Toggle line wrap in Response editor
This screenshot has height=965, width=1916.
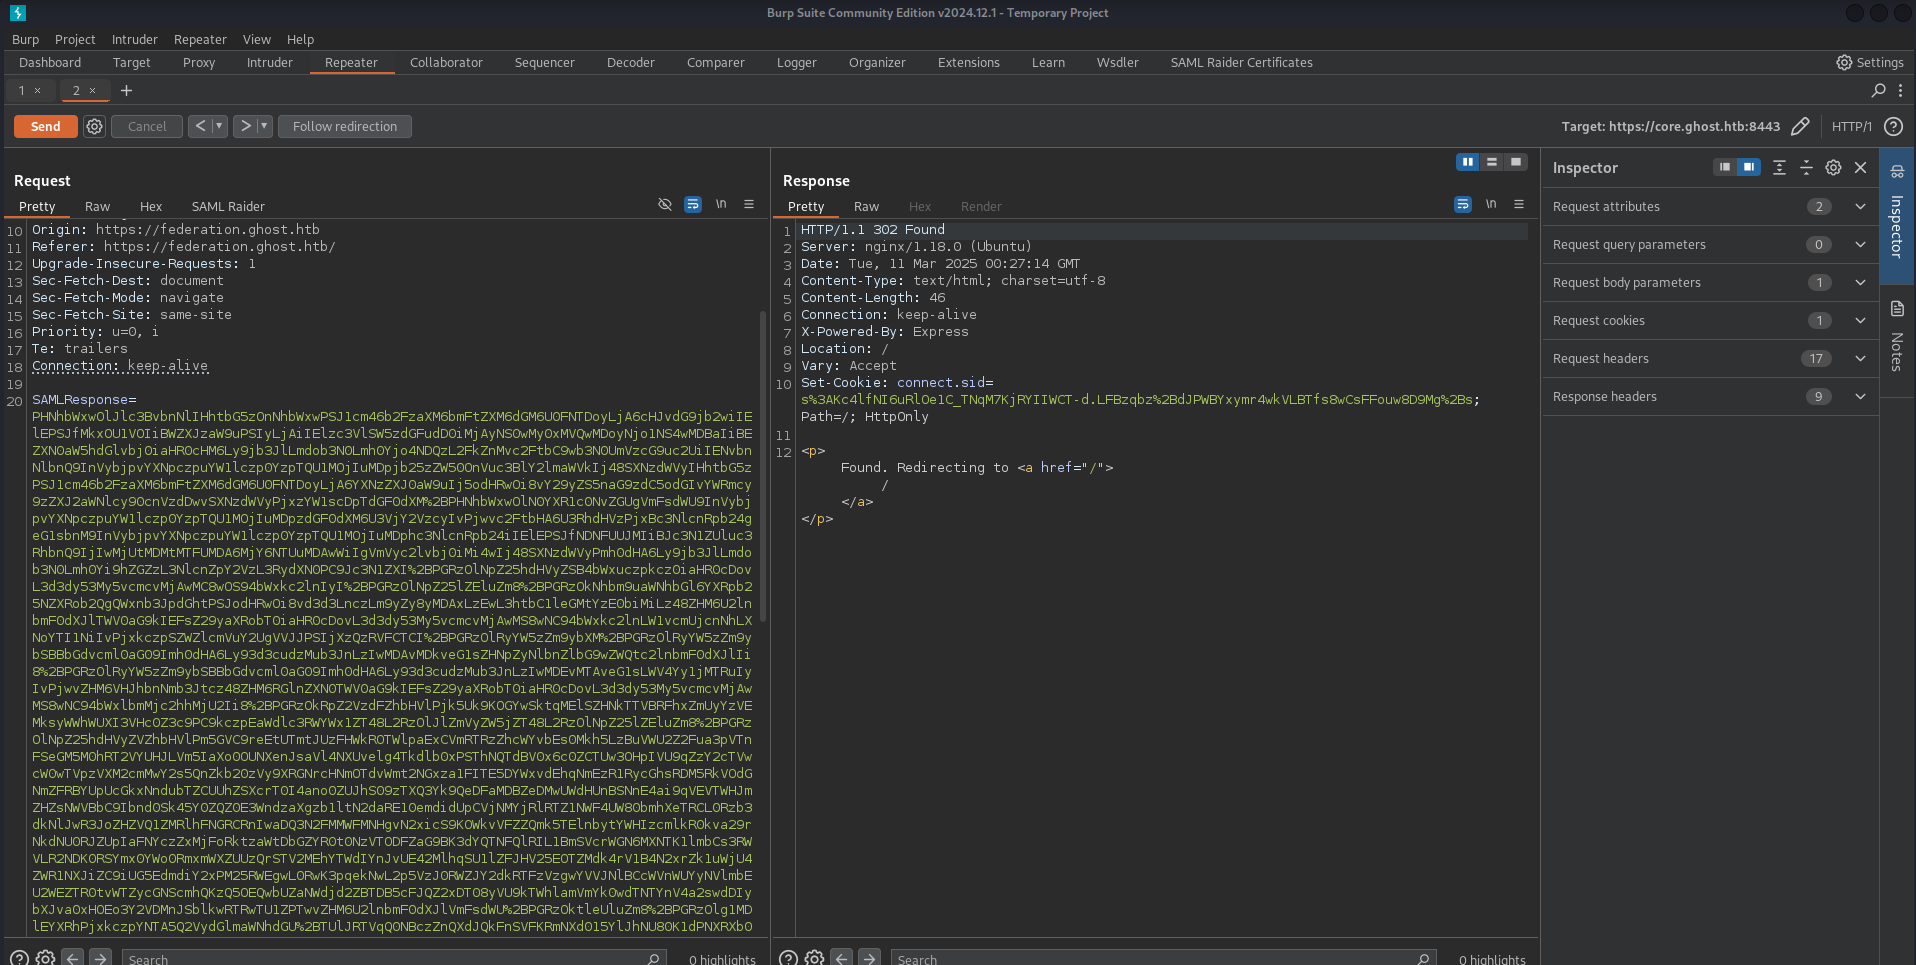click(x=1463, y=204)
